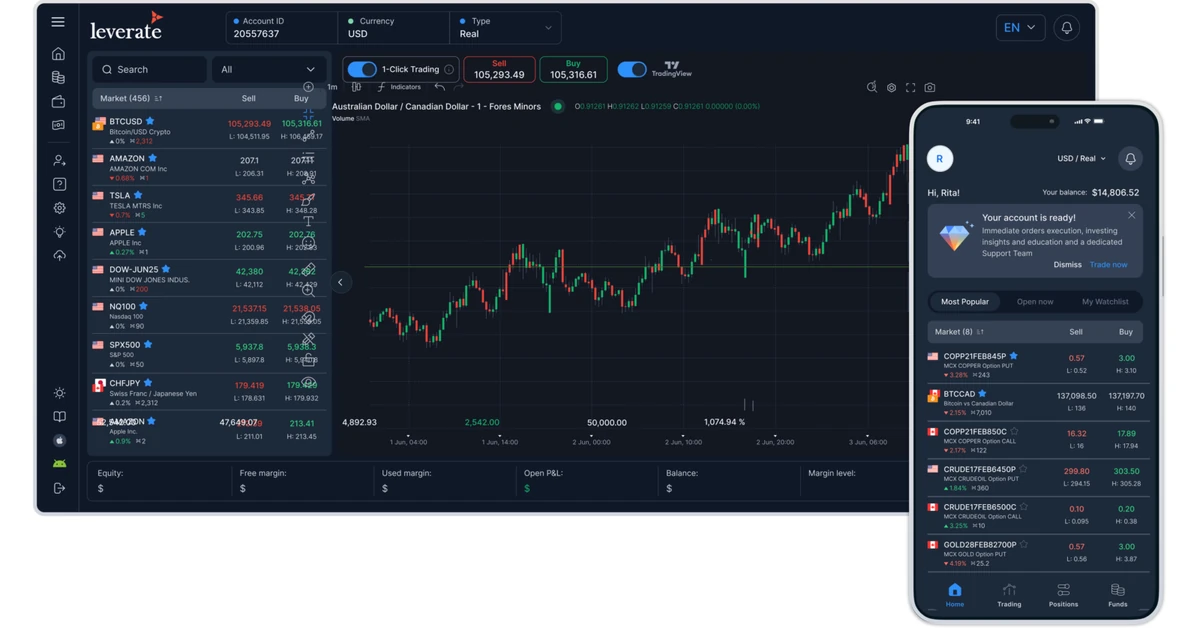Toggle the DOW-JUN25 favorite star
This screenshot has width=1200, height=628.
pos(166,269)
